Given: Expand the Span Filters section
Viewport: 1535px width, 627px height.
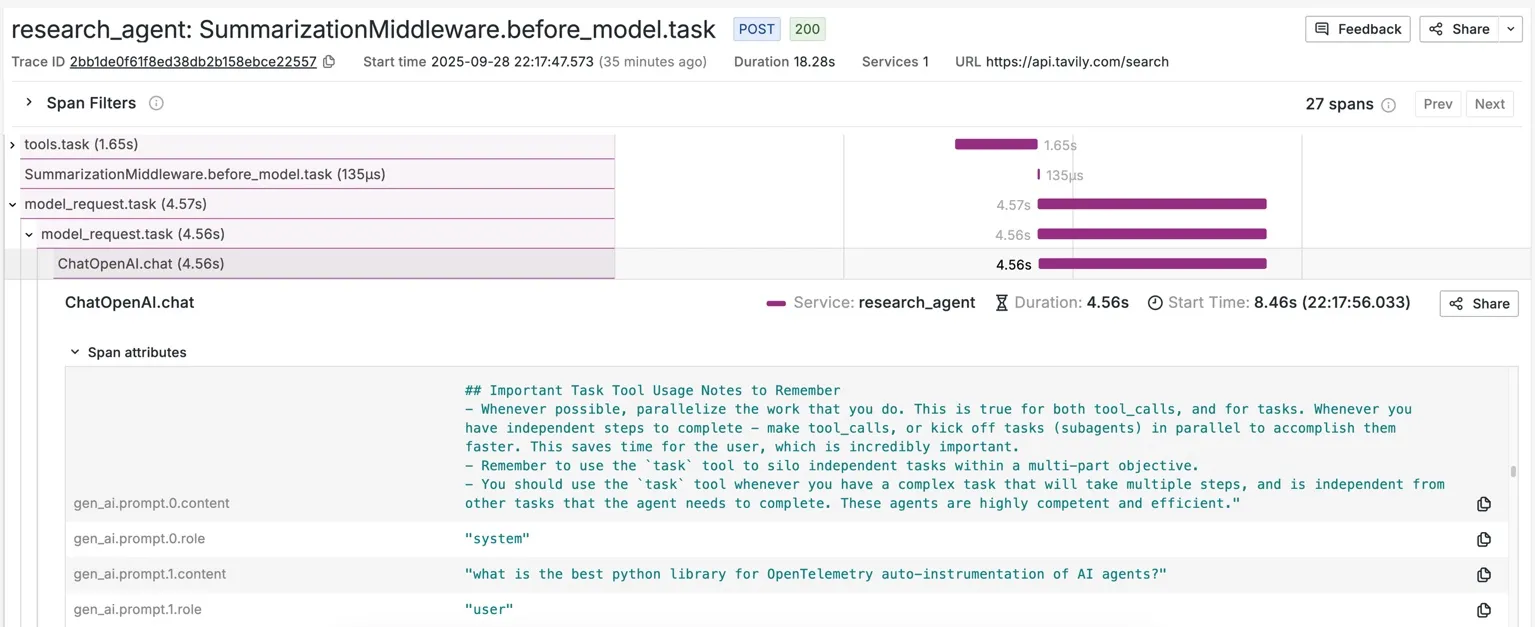Looking at the screenshot, I should (29, 103).
